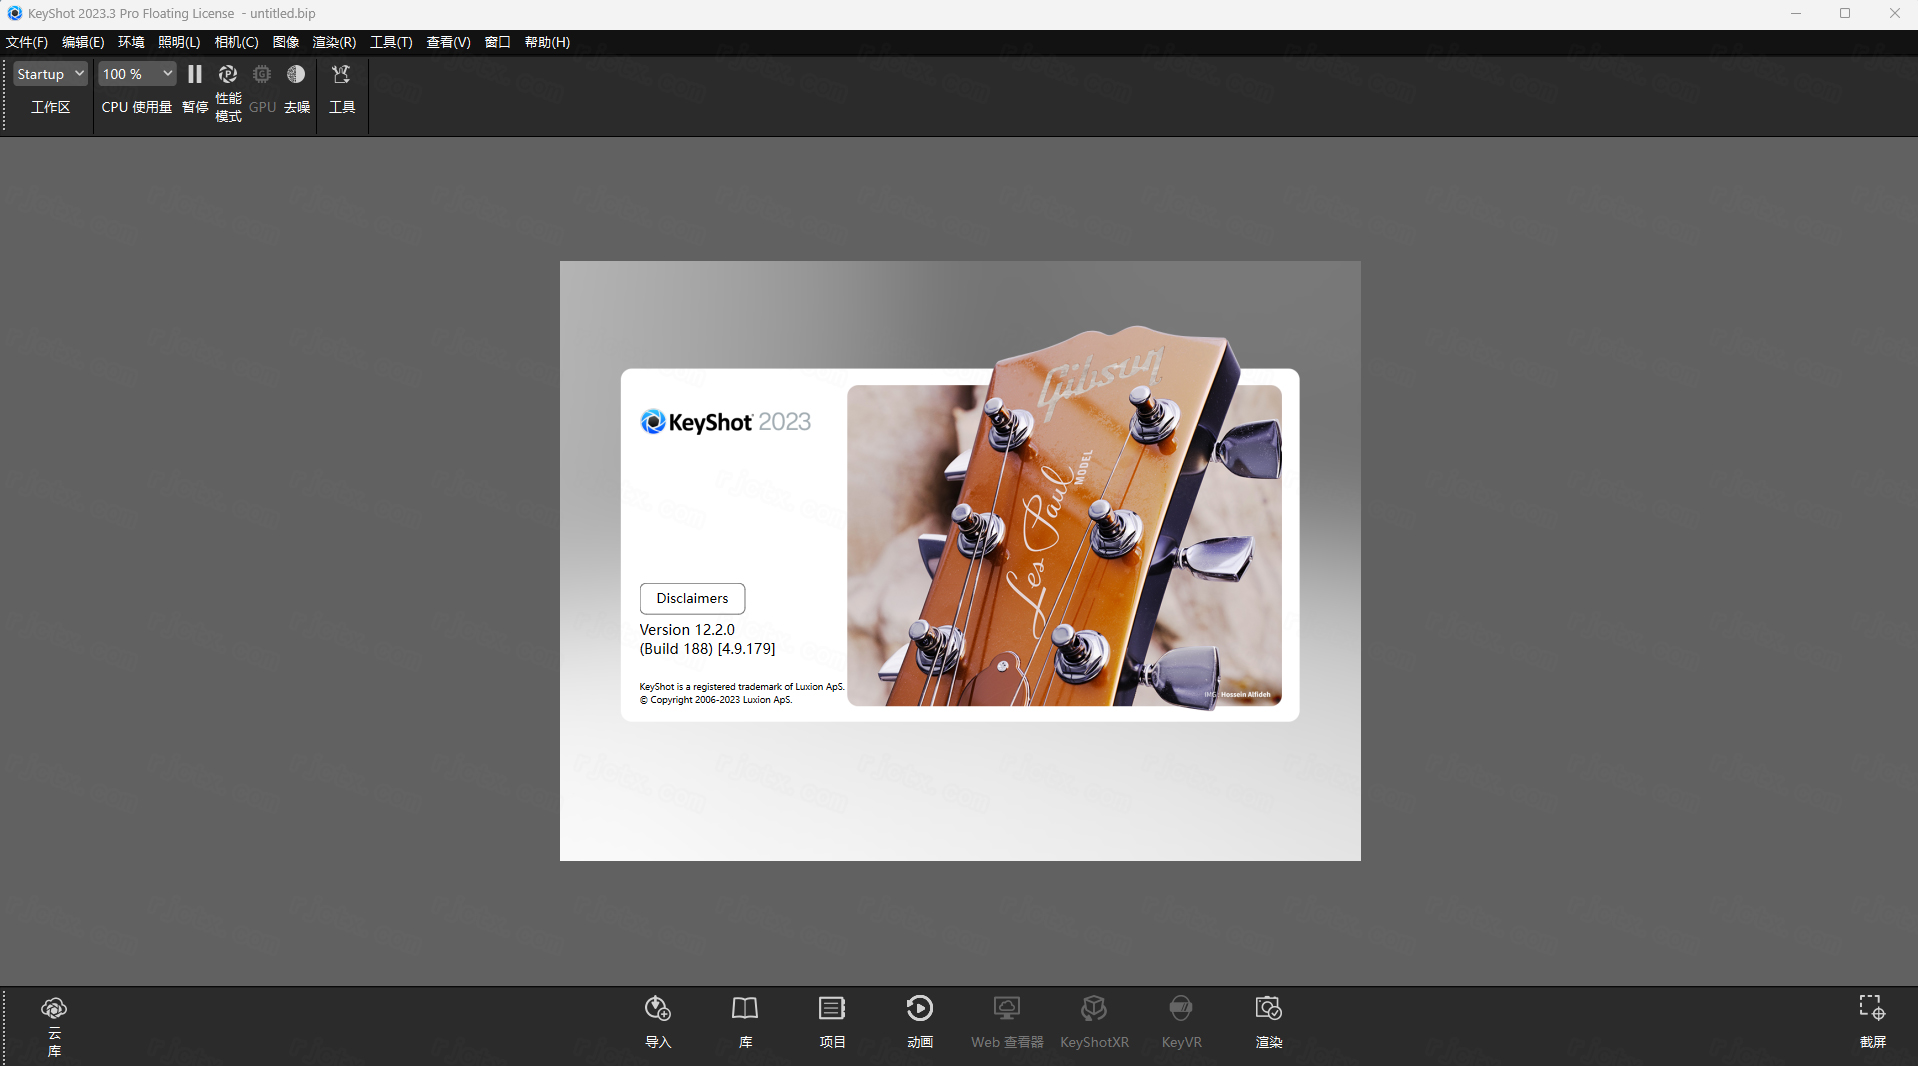Maximize the KeyShot window

click(1845, 13)
